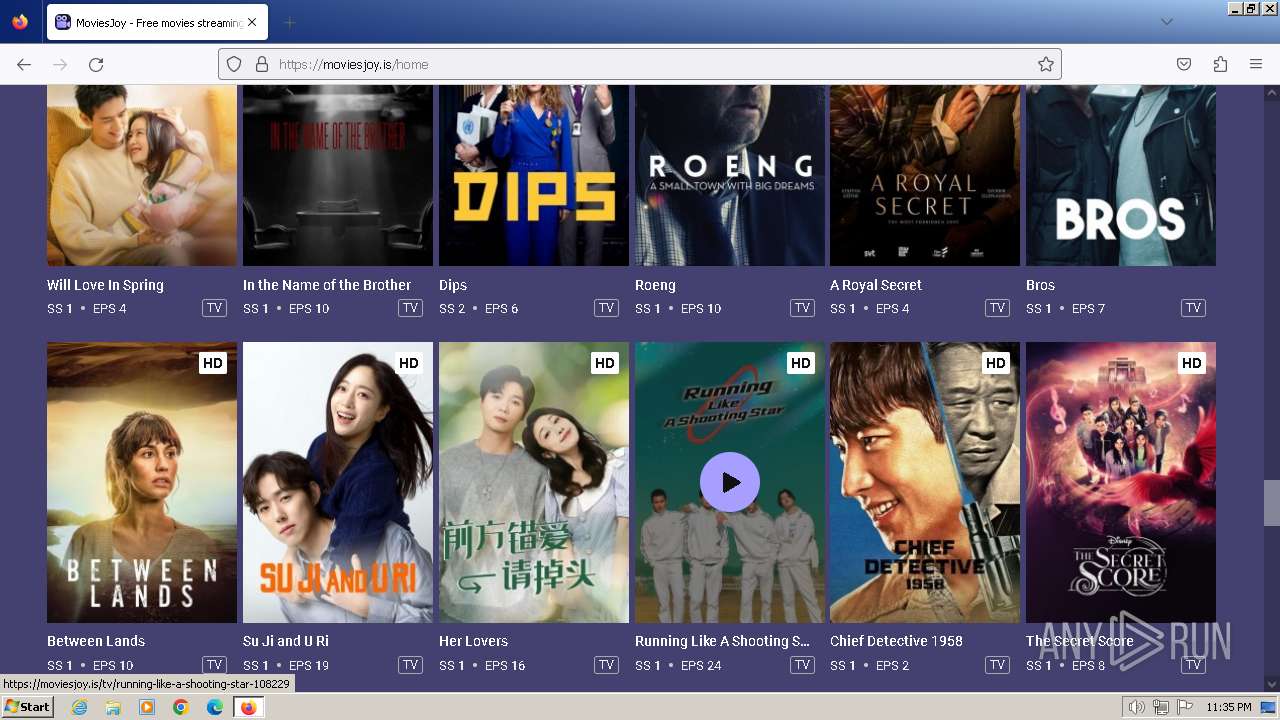Open A Royal Secret poster

(925, 175)
